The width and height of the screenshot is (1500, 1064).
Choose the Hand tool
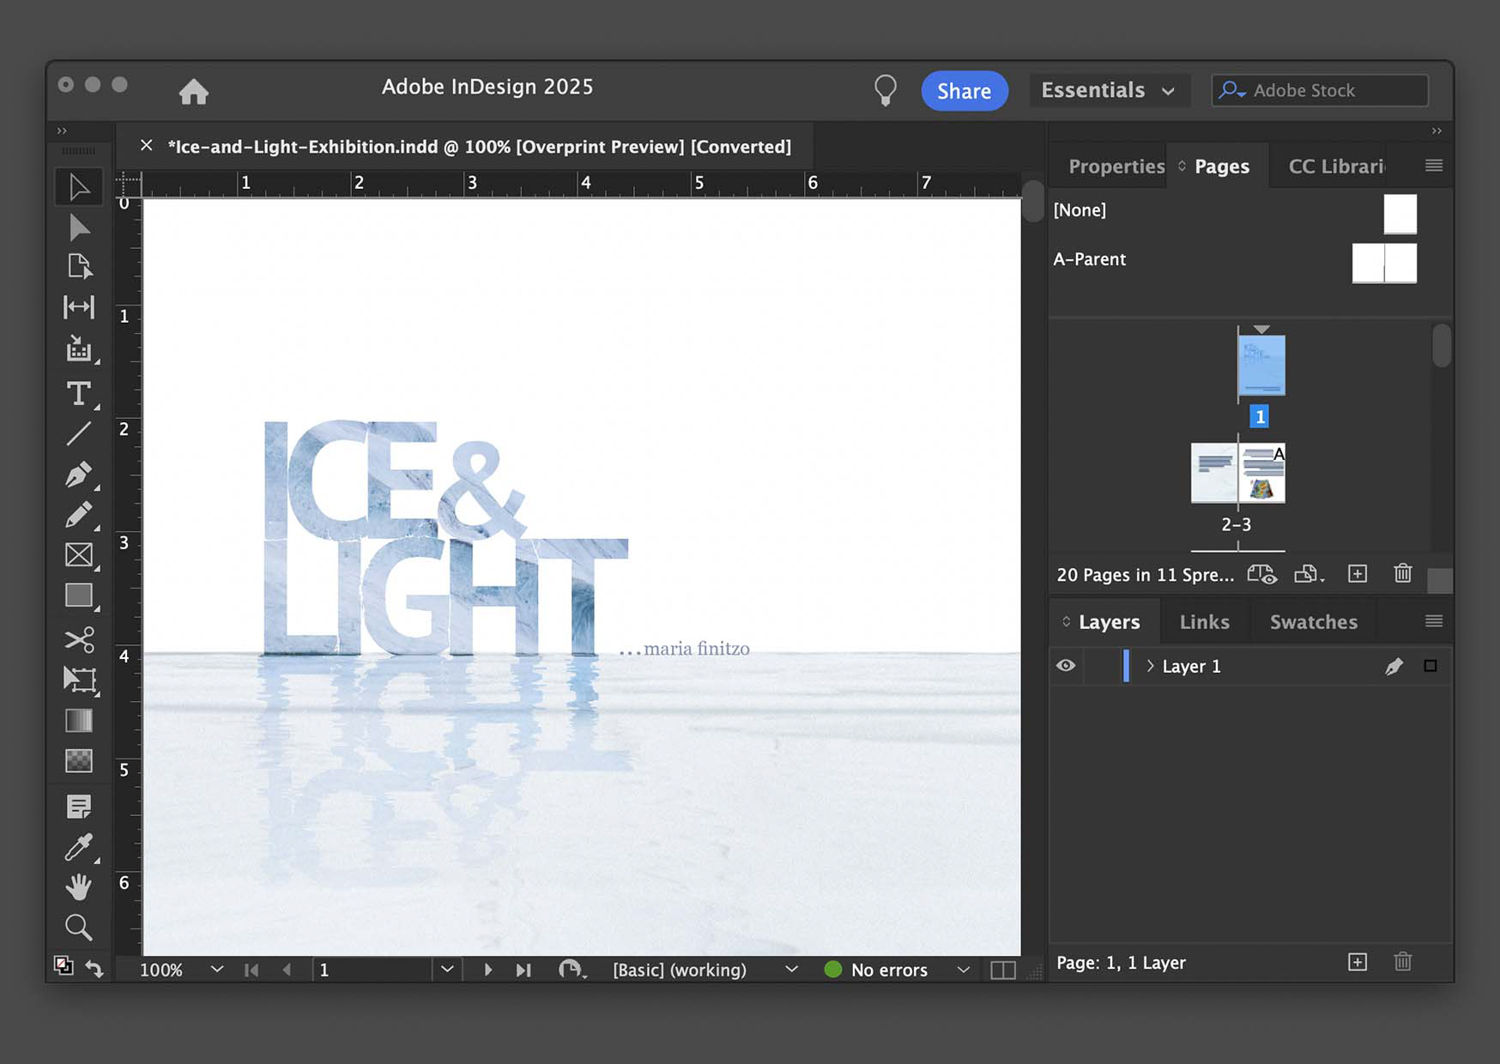coord(78,887)
